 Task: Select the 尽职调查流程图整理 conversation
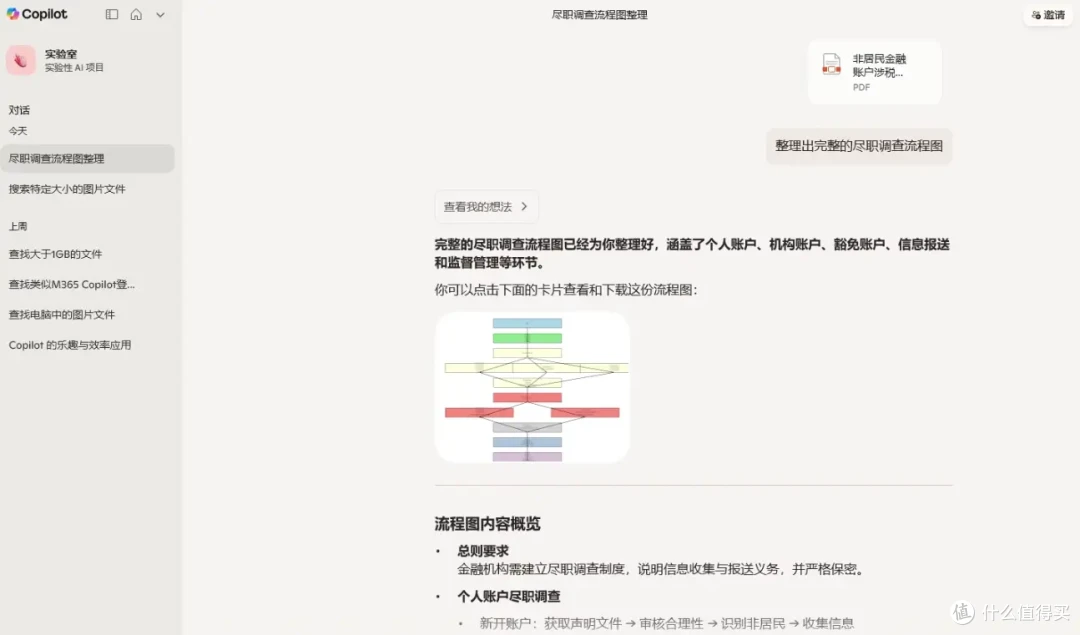point(87,158)
